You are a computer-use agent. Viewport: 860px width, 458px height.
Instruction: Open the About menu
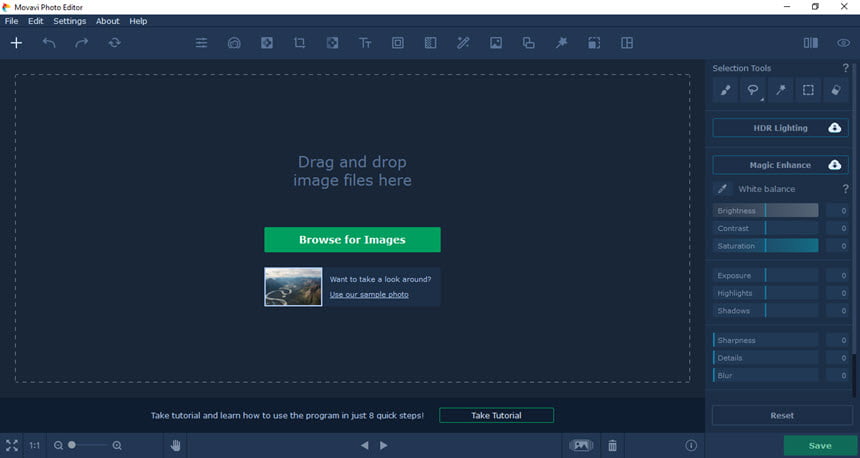pos(108,21)
